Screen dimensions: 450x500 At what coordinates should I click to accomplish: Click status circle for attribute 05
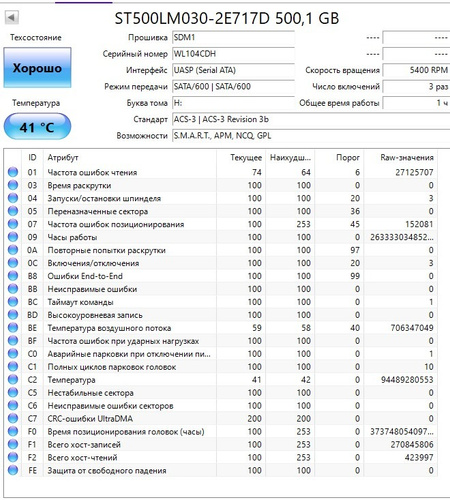(13, 211)
